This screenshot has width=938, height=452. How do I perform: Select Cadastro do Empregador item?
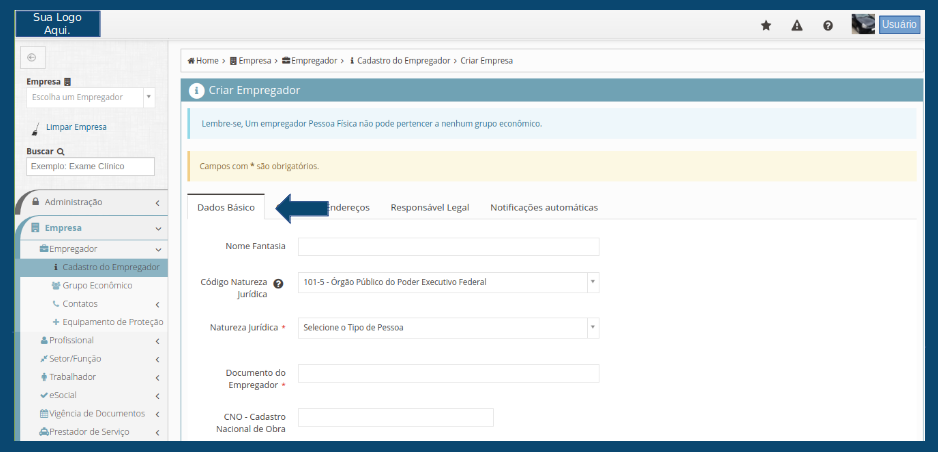coord(94,267)
